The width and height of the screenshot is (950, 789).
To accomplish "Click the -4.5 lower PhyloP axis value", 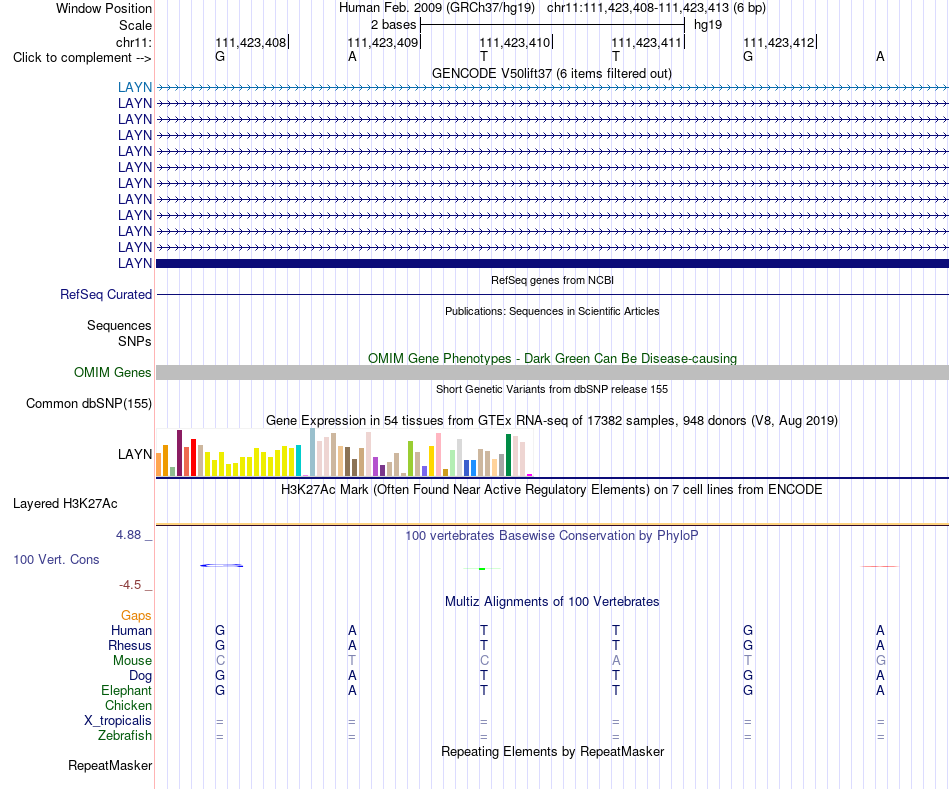I will 130,585.
